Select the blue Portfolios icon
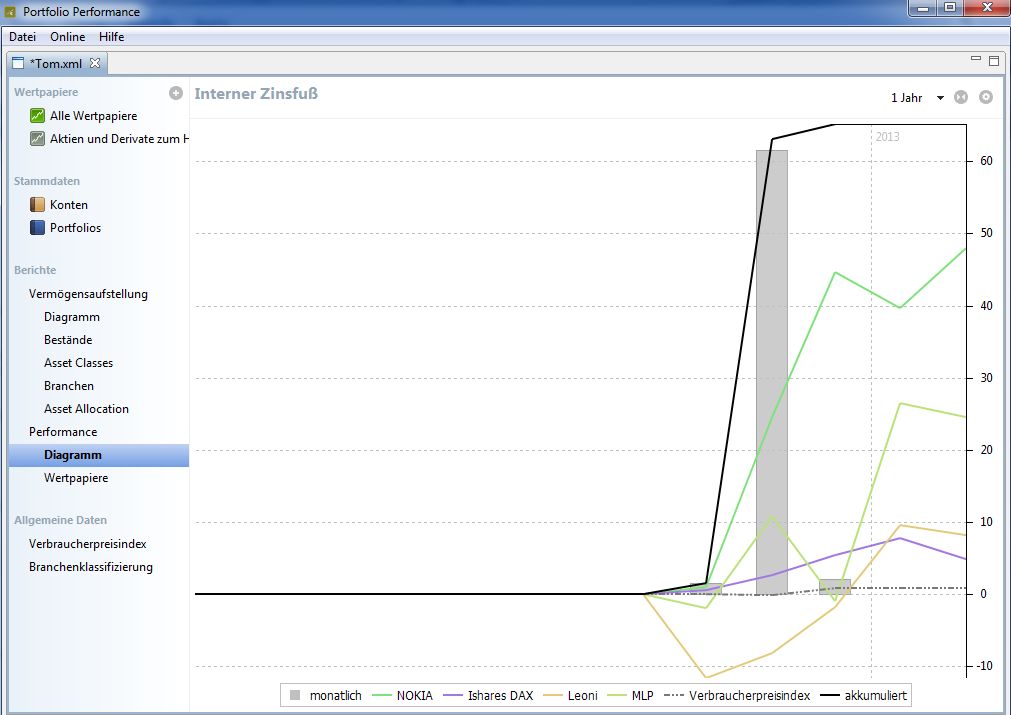This screenshot has height=715, width=1011. tap(38, 228)
